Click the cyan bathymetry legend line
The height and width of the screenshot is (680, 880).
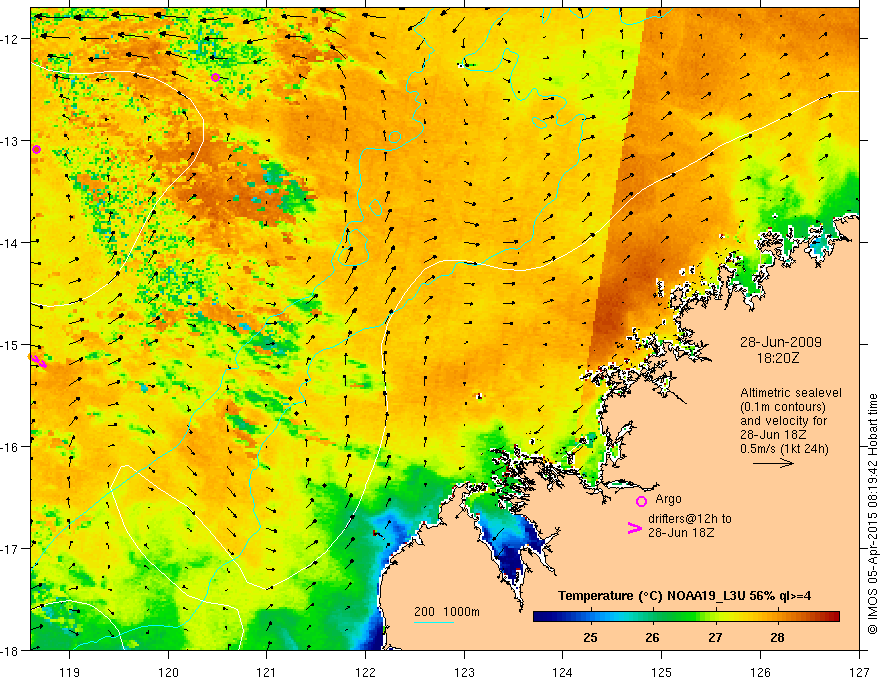tap(433, 622)
